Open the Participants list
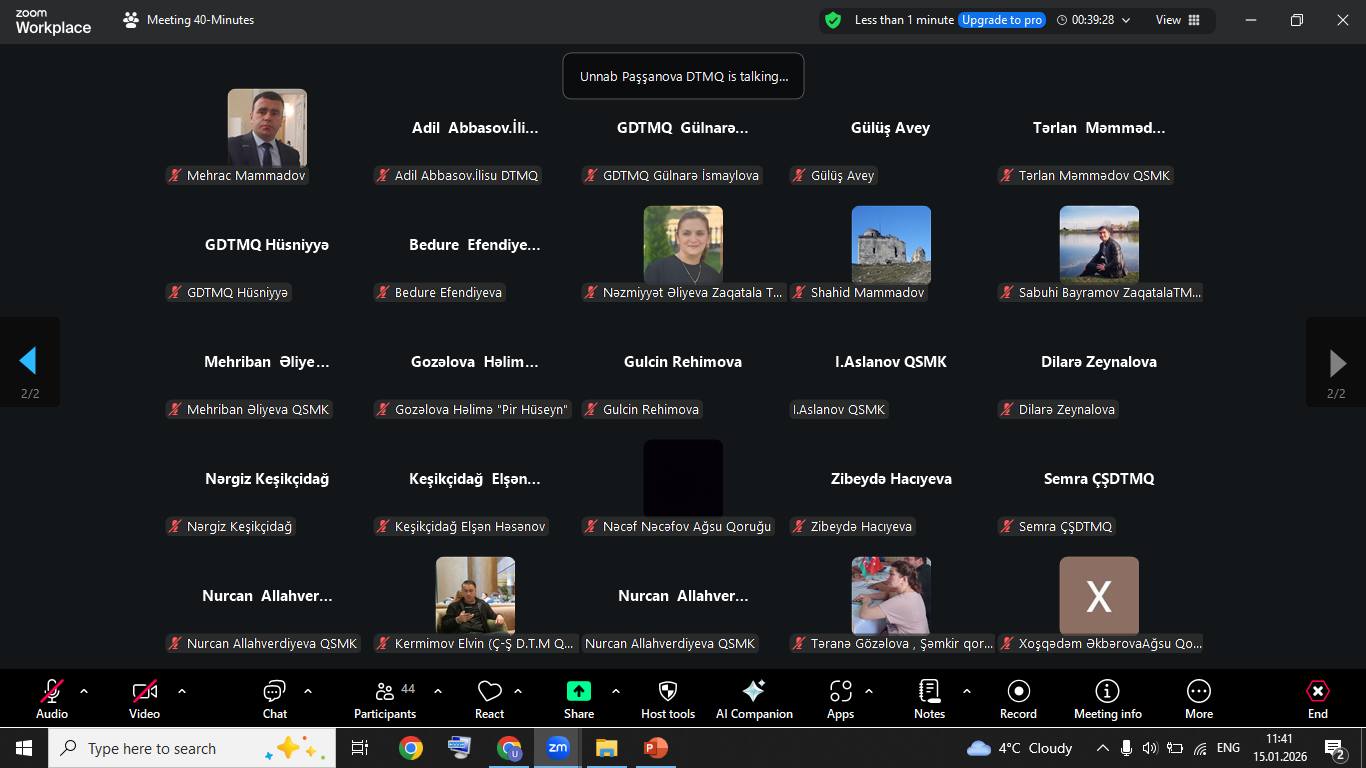 pyautogui.click(x=385, y=698)
